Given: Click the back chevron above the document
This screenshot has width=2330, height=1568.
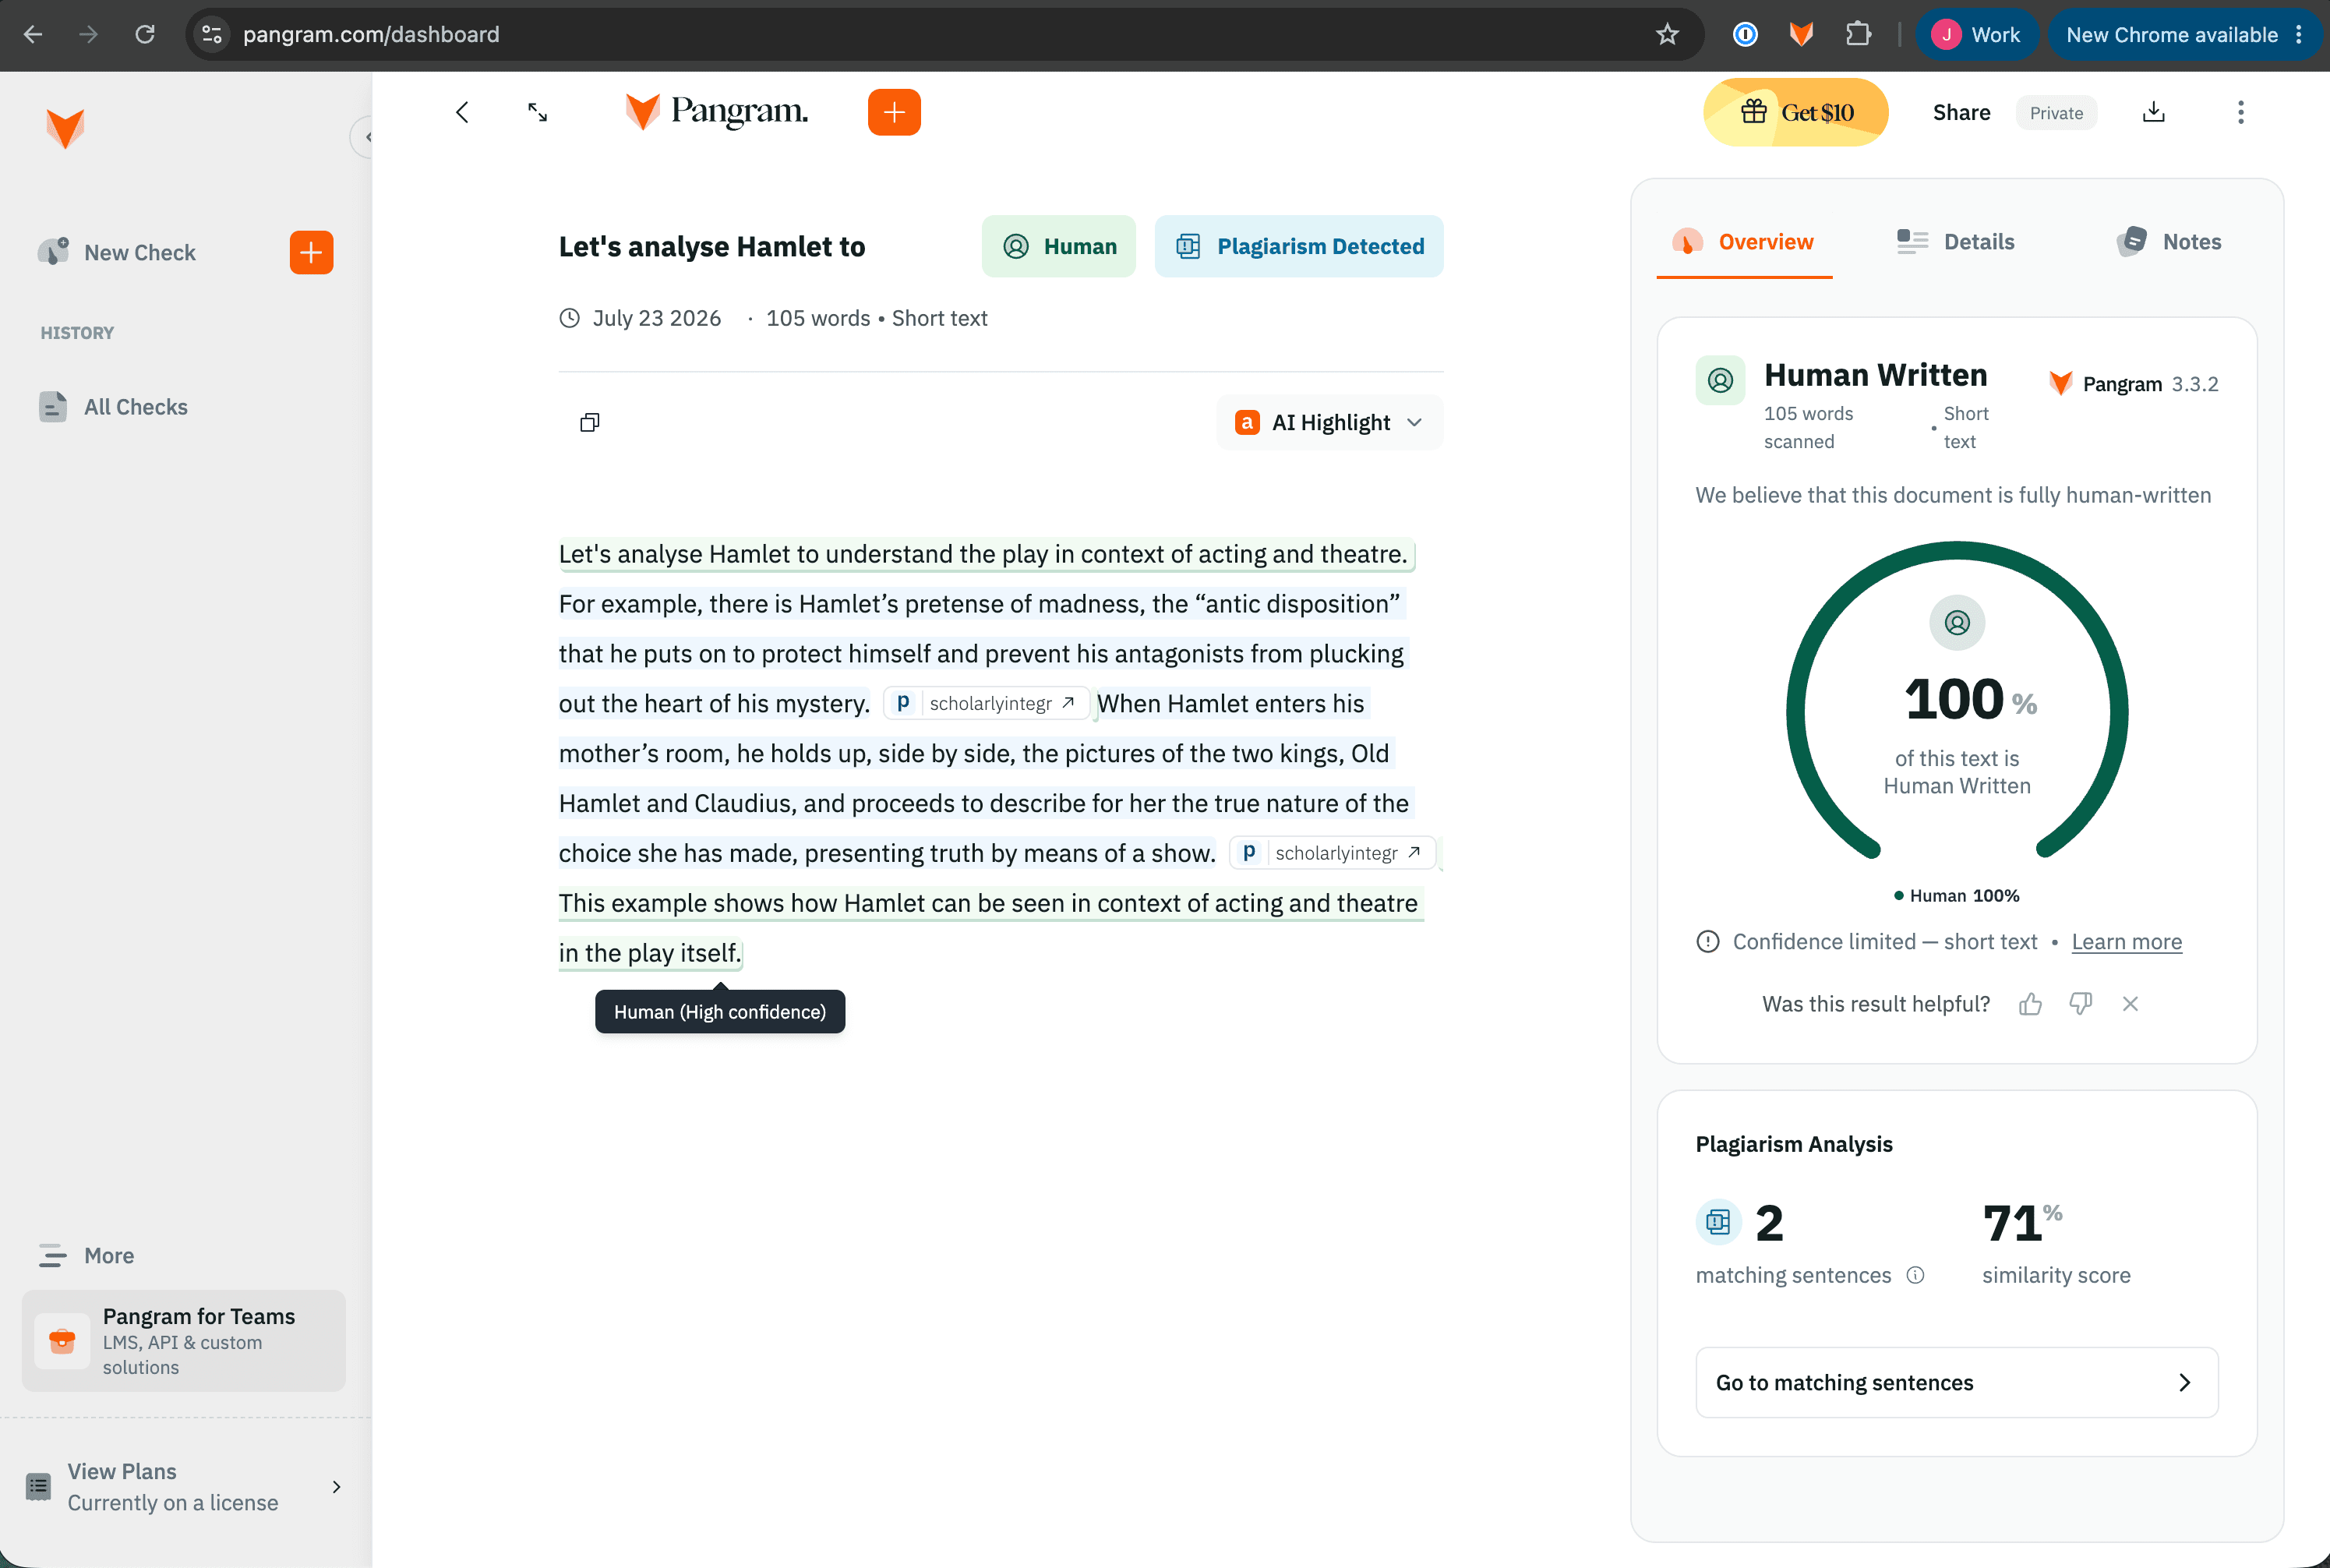Looking at the screenshot, I should [x=462, y=112].
